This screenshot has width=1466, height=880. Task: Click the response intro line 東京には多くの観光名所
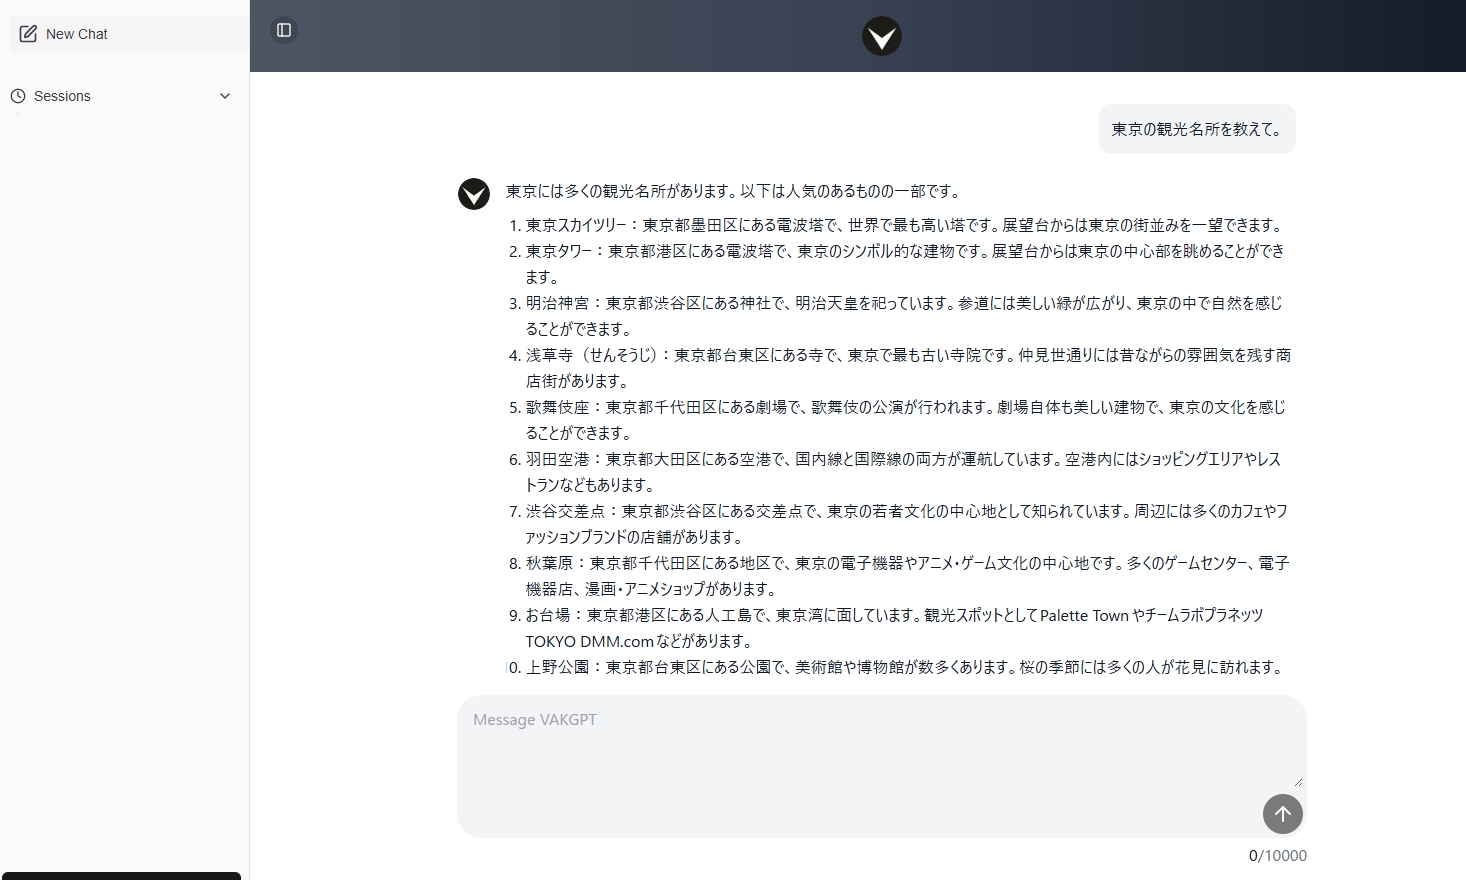(x=733, y=191)
